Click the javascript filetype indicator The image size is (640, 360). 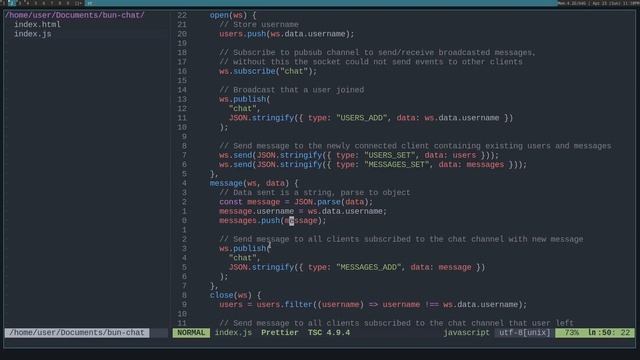tap(467, 333)
